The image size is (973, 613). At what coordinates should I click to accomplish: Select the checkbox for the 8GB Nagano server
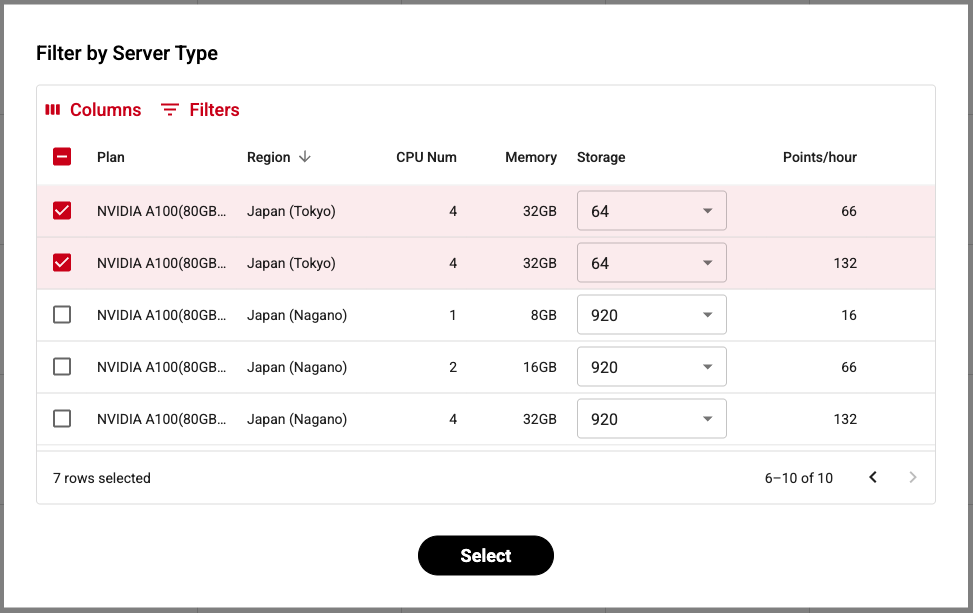62,314
